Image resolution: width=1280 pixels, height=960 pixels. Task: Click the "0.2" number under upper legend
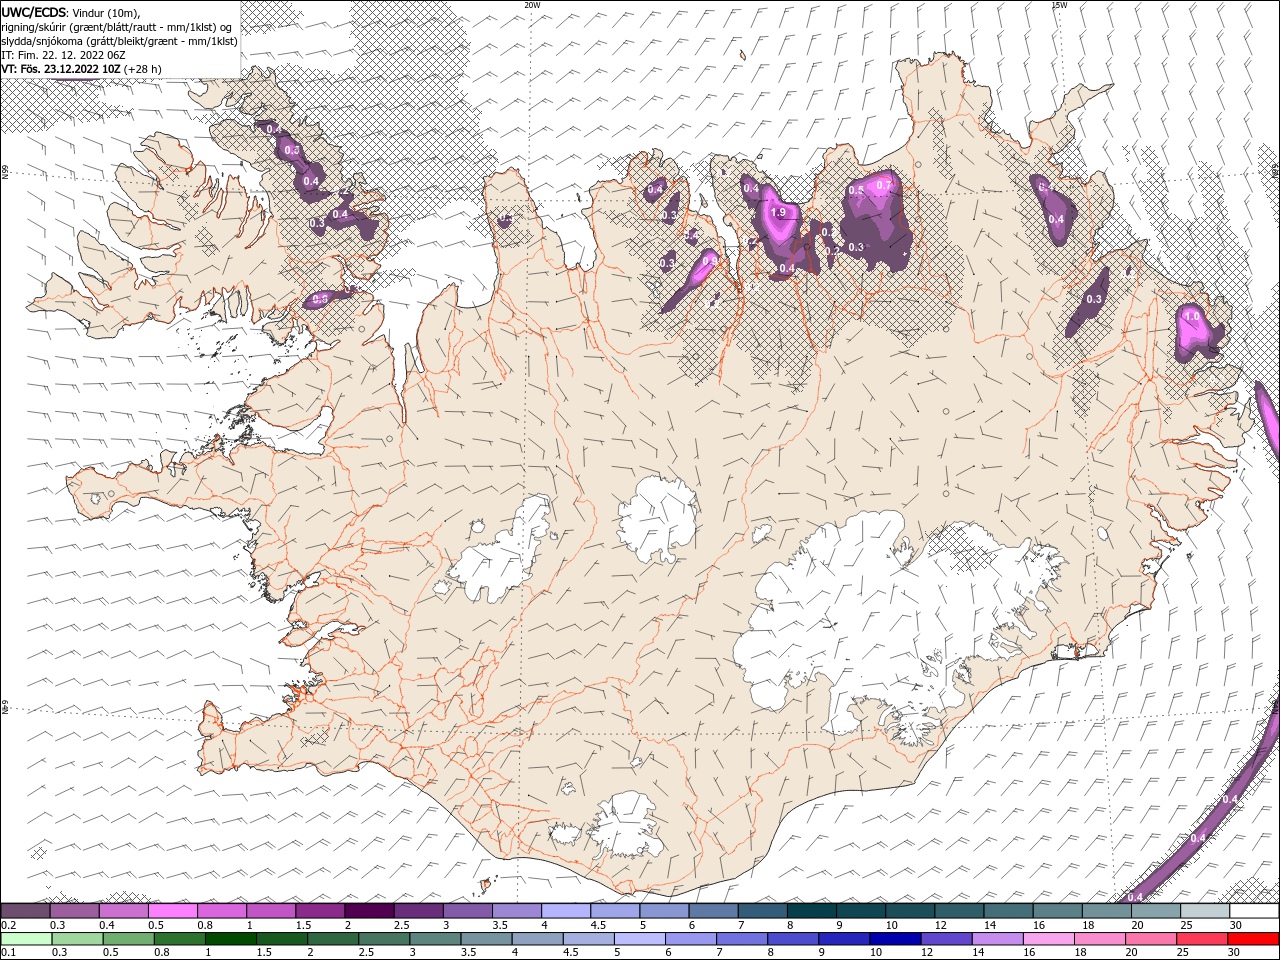[8, 925]
